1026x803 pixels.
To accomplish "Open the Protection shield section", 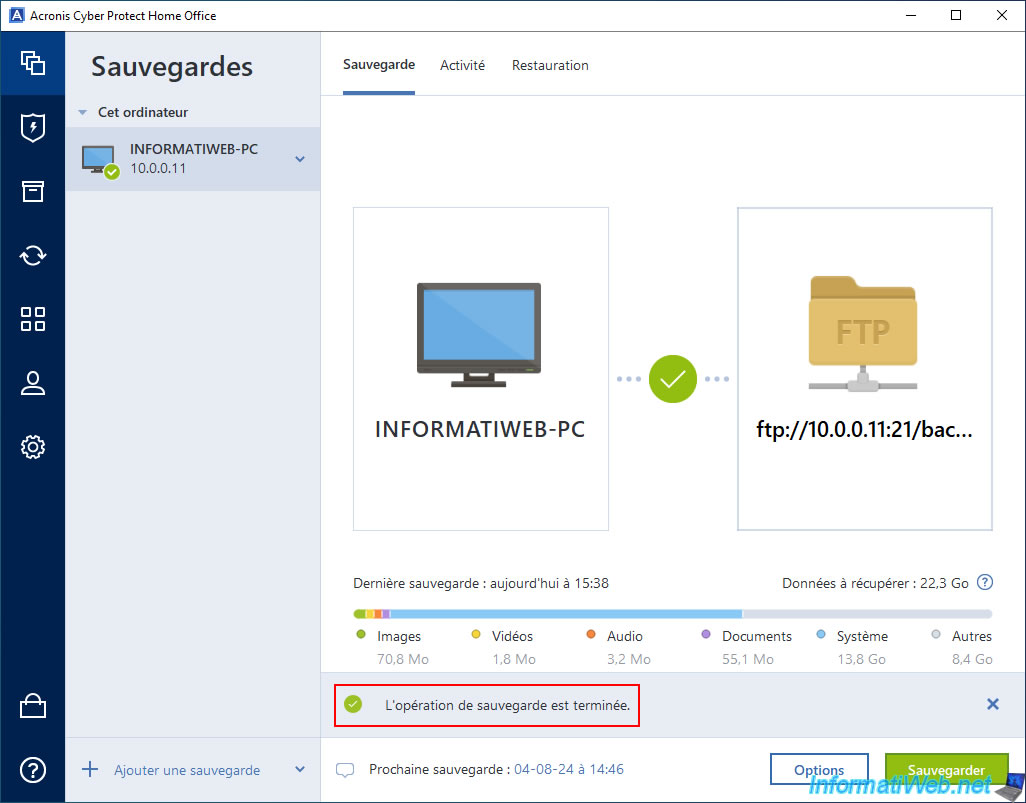I will pos(33,128).
